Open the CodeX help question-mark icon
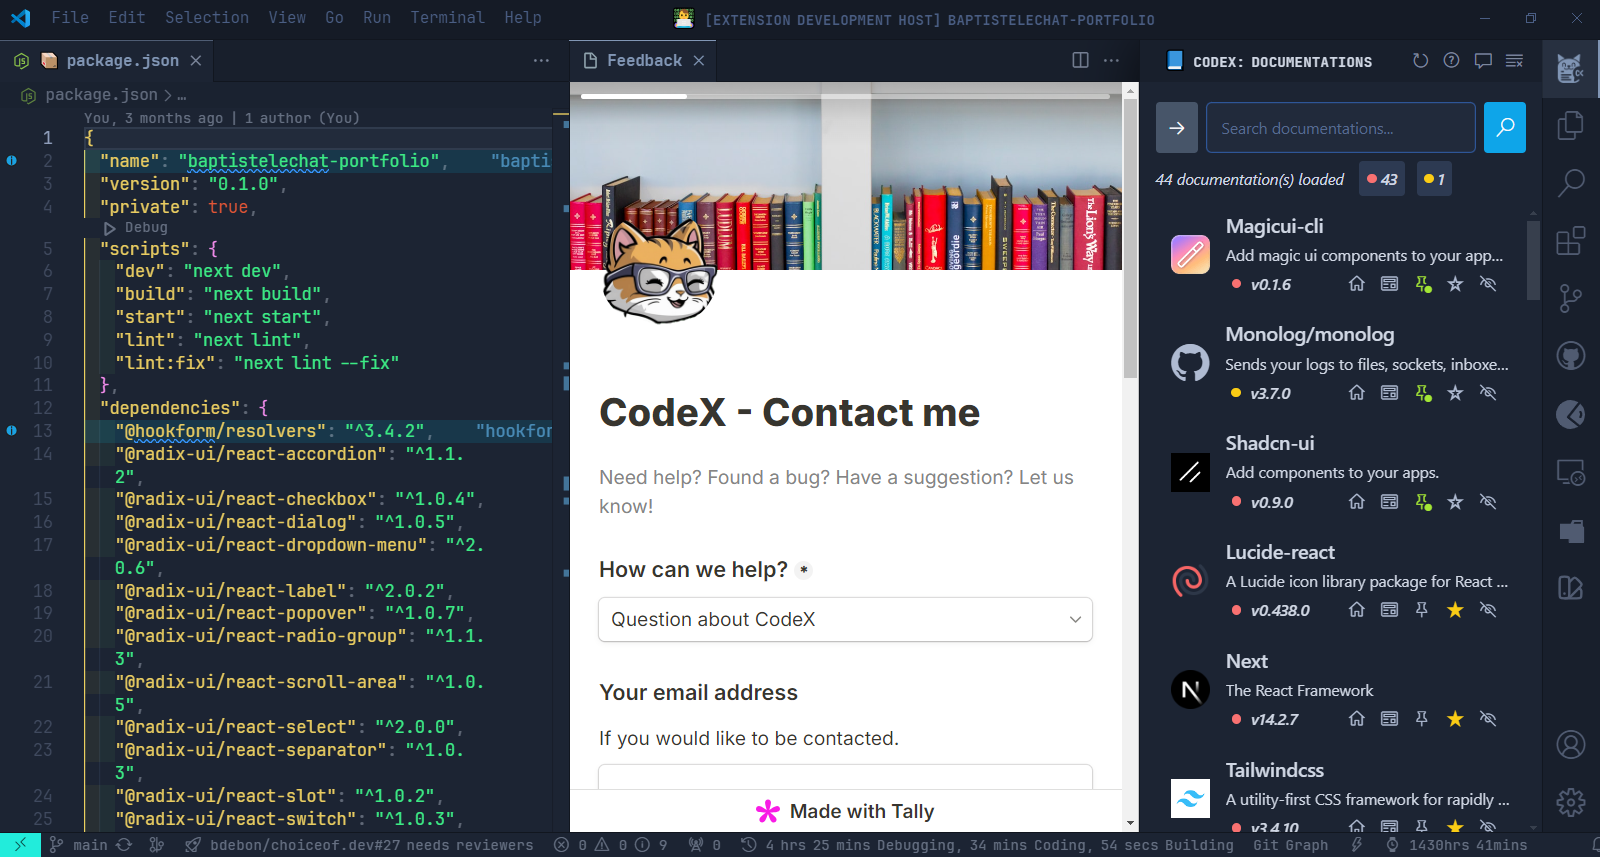Viewport: 1600px width, 857px height. (1451, 61)
